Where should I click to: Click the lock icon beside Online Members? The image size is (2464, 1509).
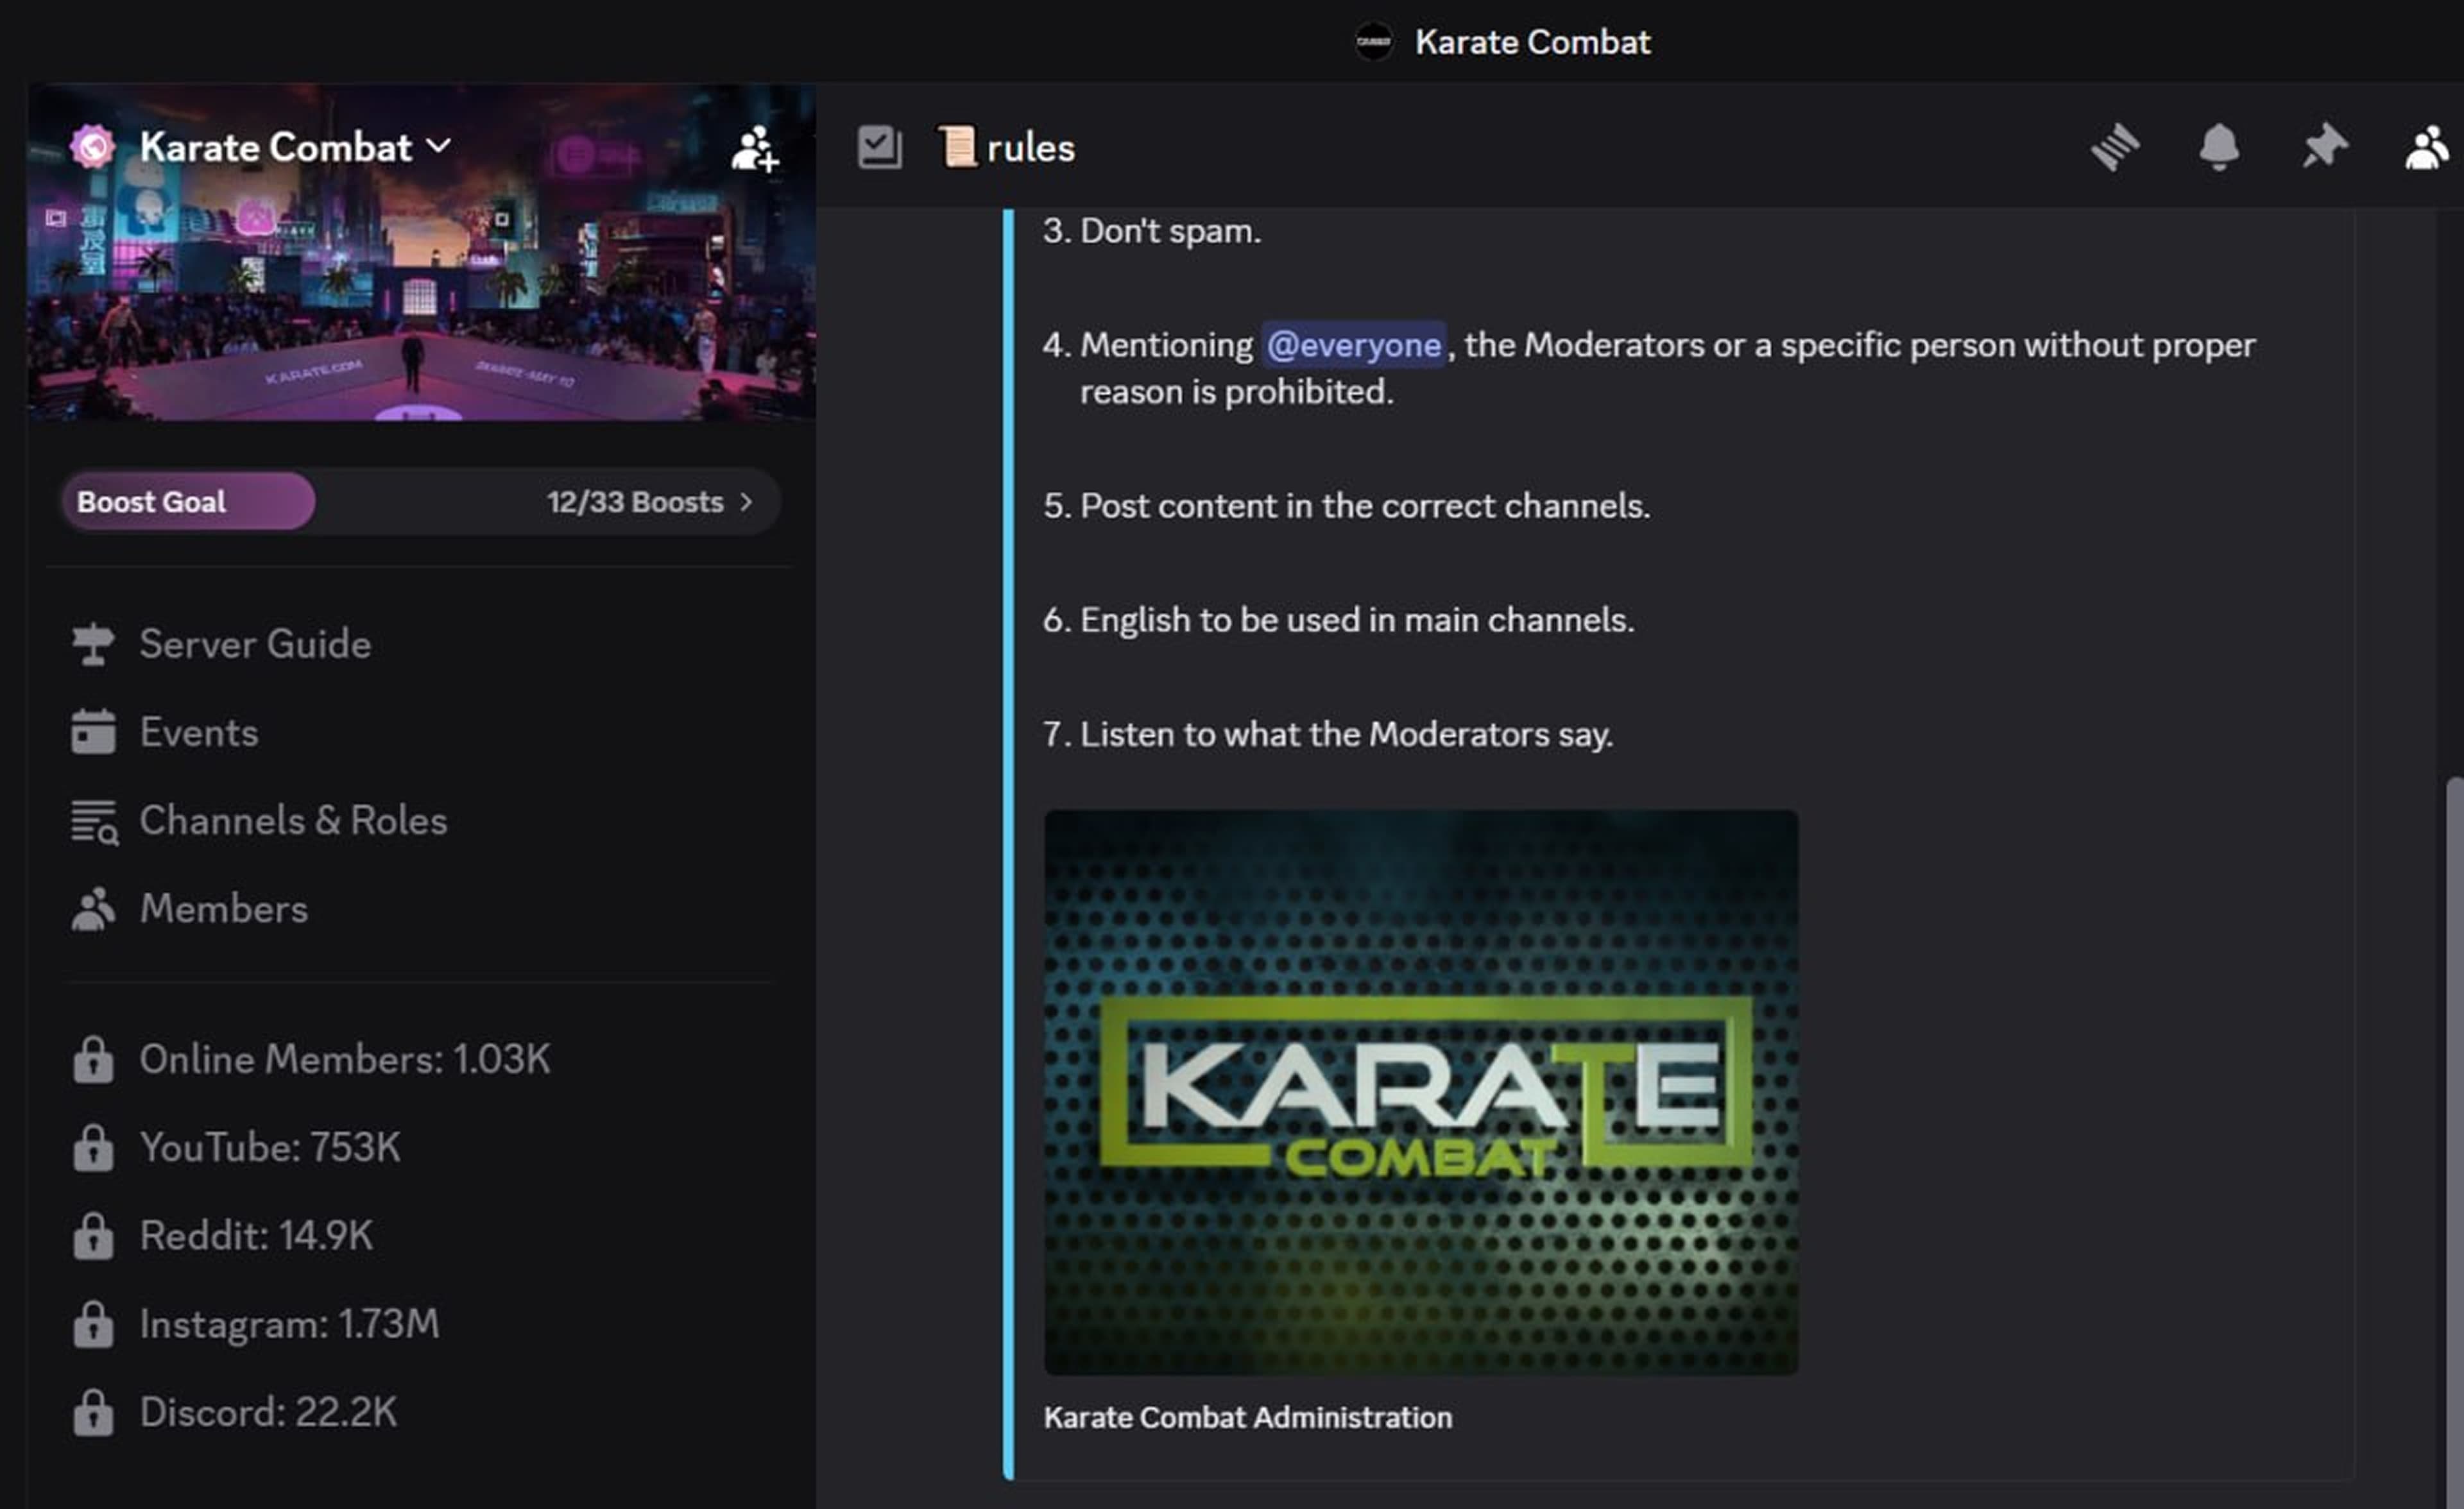(93, 1059)
